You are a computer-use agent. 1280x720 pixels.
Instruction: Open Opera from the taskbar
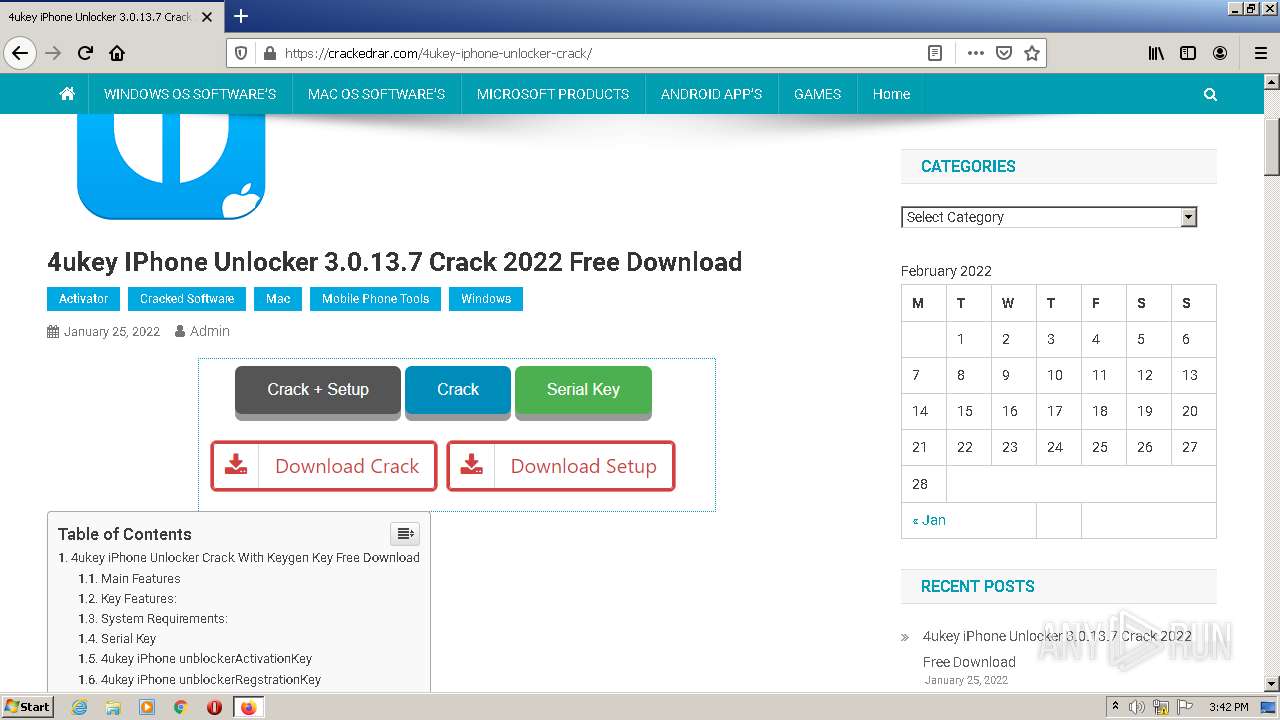coord(214,707)
